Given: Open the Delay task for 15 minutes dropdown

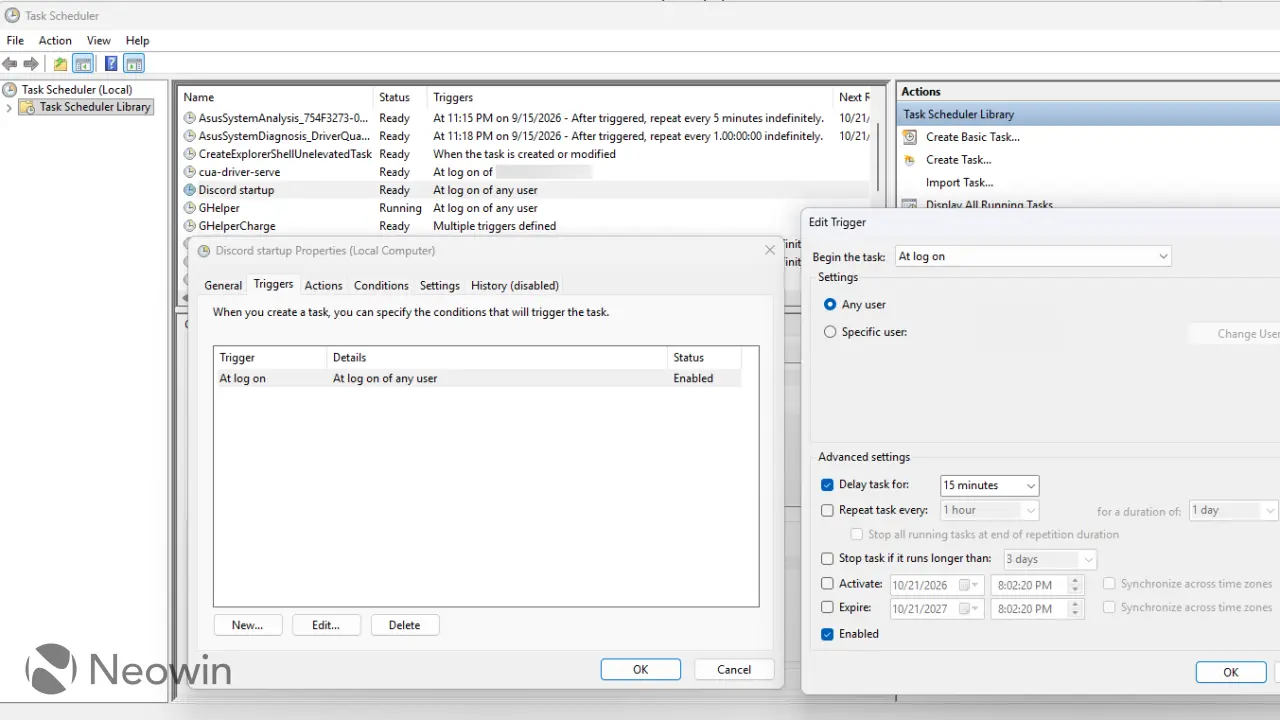Looking at the screenshot, I should click(990, 485).
